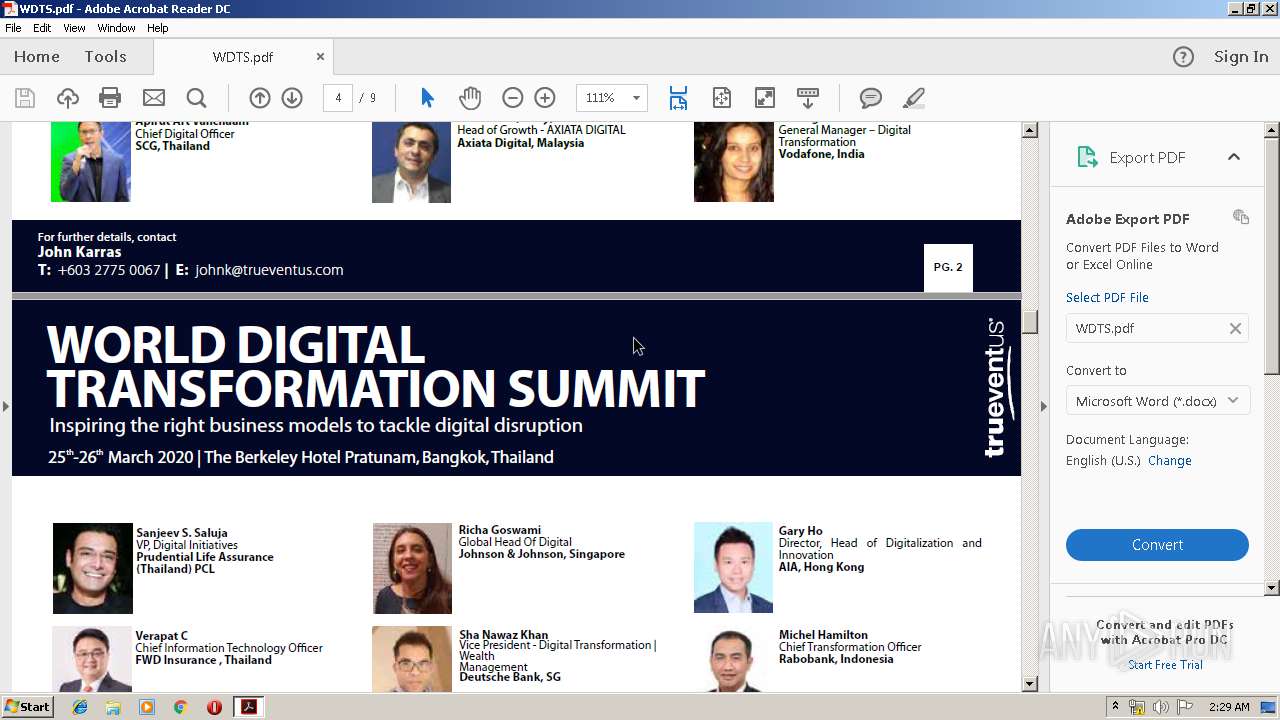The image size is (1280, 720).
Task: Send file by email envelope icon
Action: (x=154, y=98)
